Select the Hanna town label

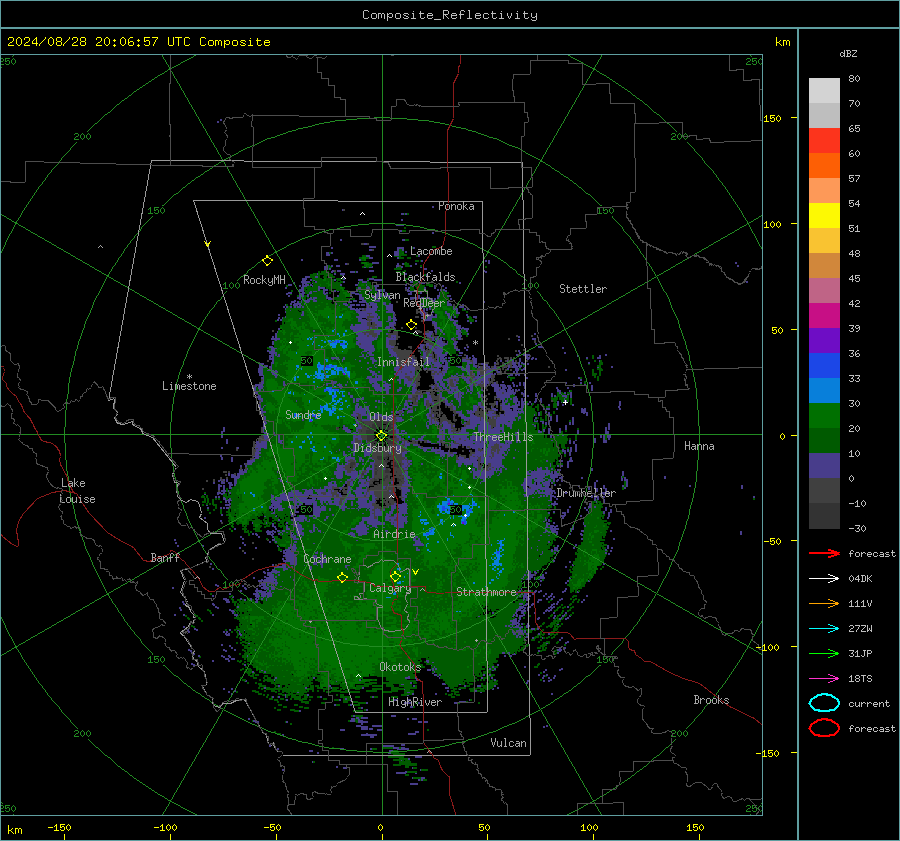[x=699, y=445]
